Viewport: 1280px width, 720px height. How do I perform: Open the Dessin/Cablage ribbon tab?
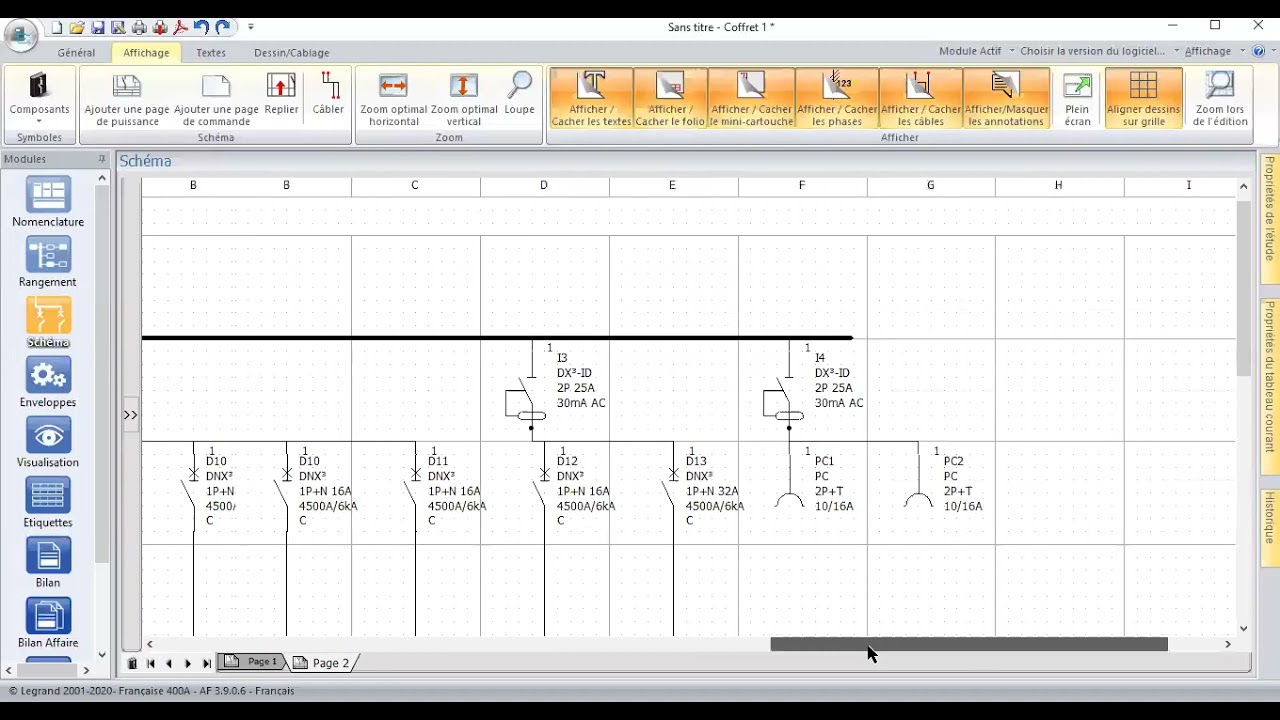tap(291, 52)
